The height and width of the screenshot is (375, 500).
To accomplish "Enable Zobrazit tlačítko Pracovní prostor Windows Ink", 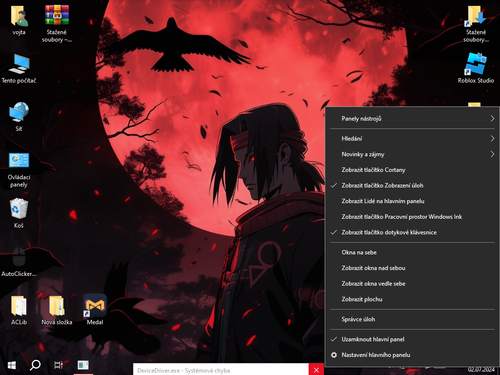I will point(412,217).
